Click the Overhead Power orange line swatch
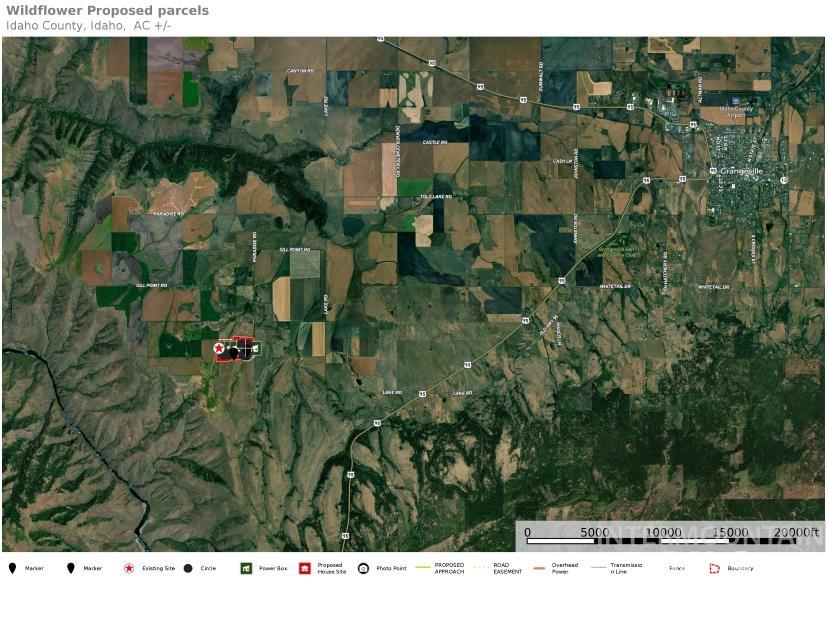The height and width of the screenshot is (640, 828). 540,568
